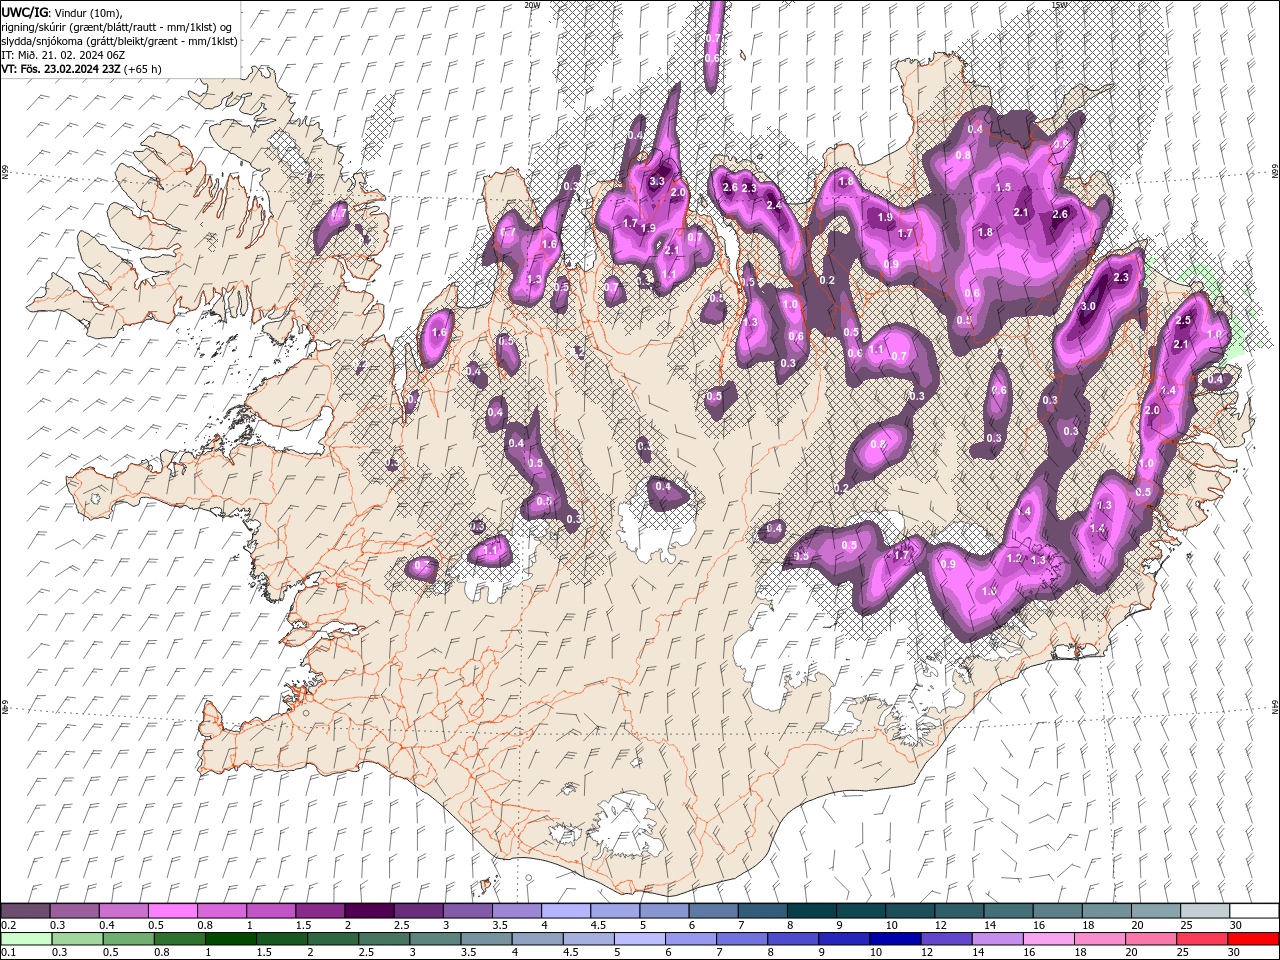Pick the light blue upper swatch labeled 4
This screenshot has width=1280, height=960.
(x=565, y=911)
